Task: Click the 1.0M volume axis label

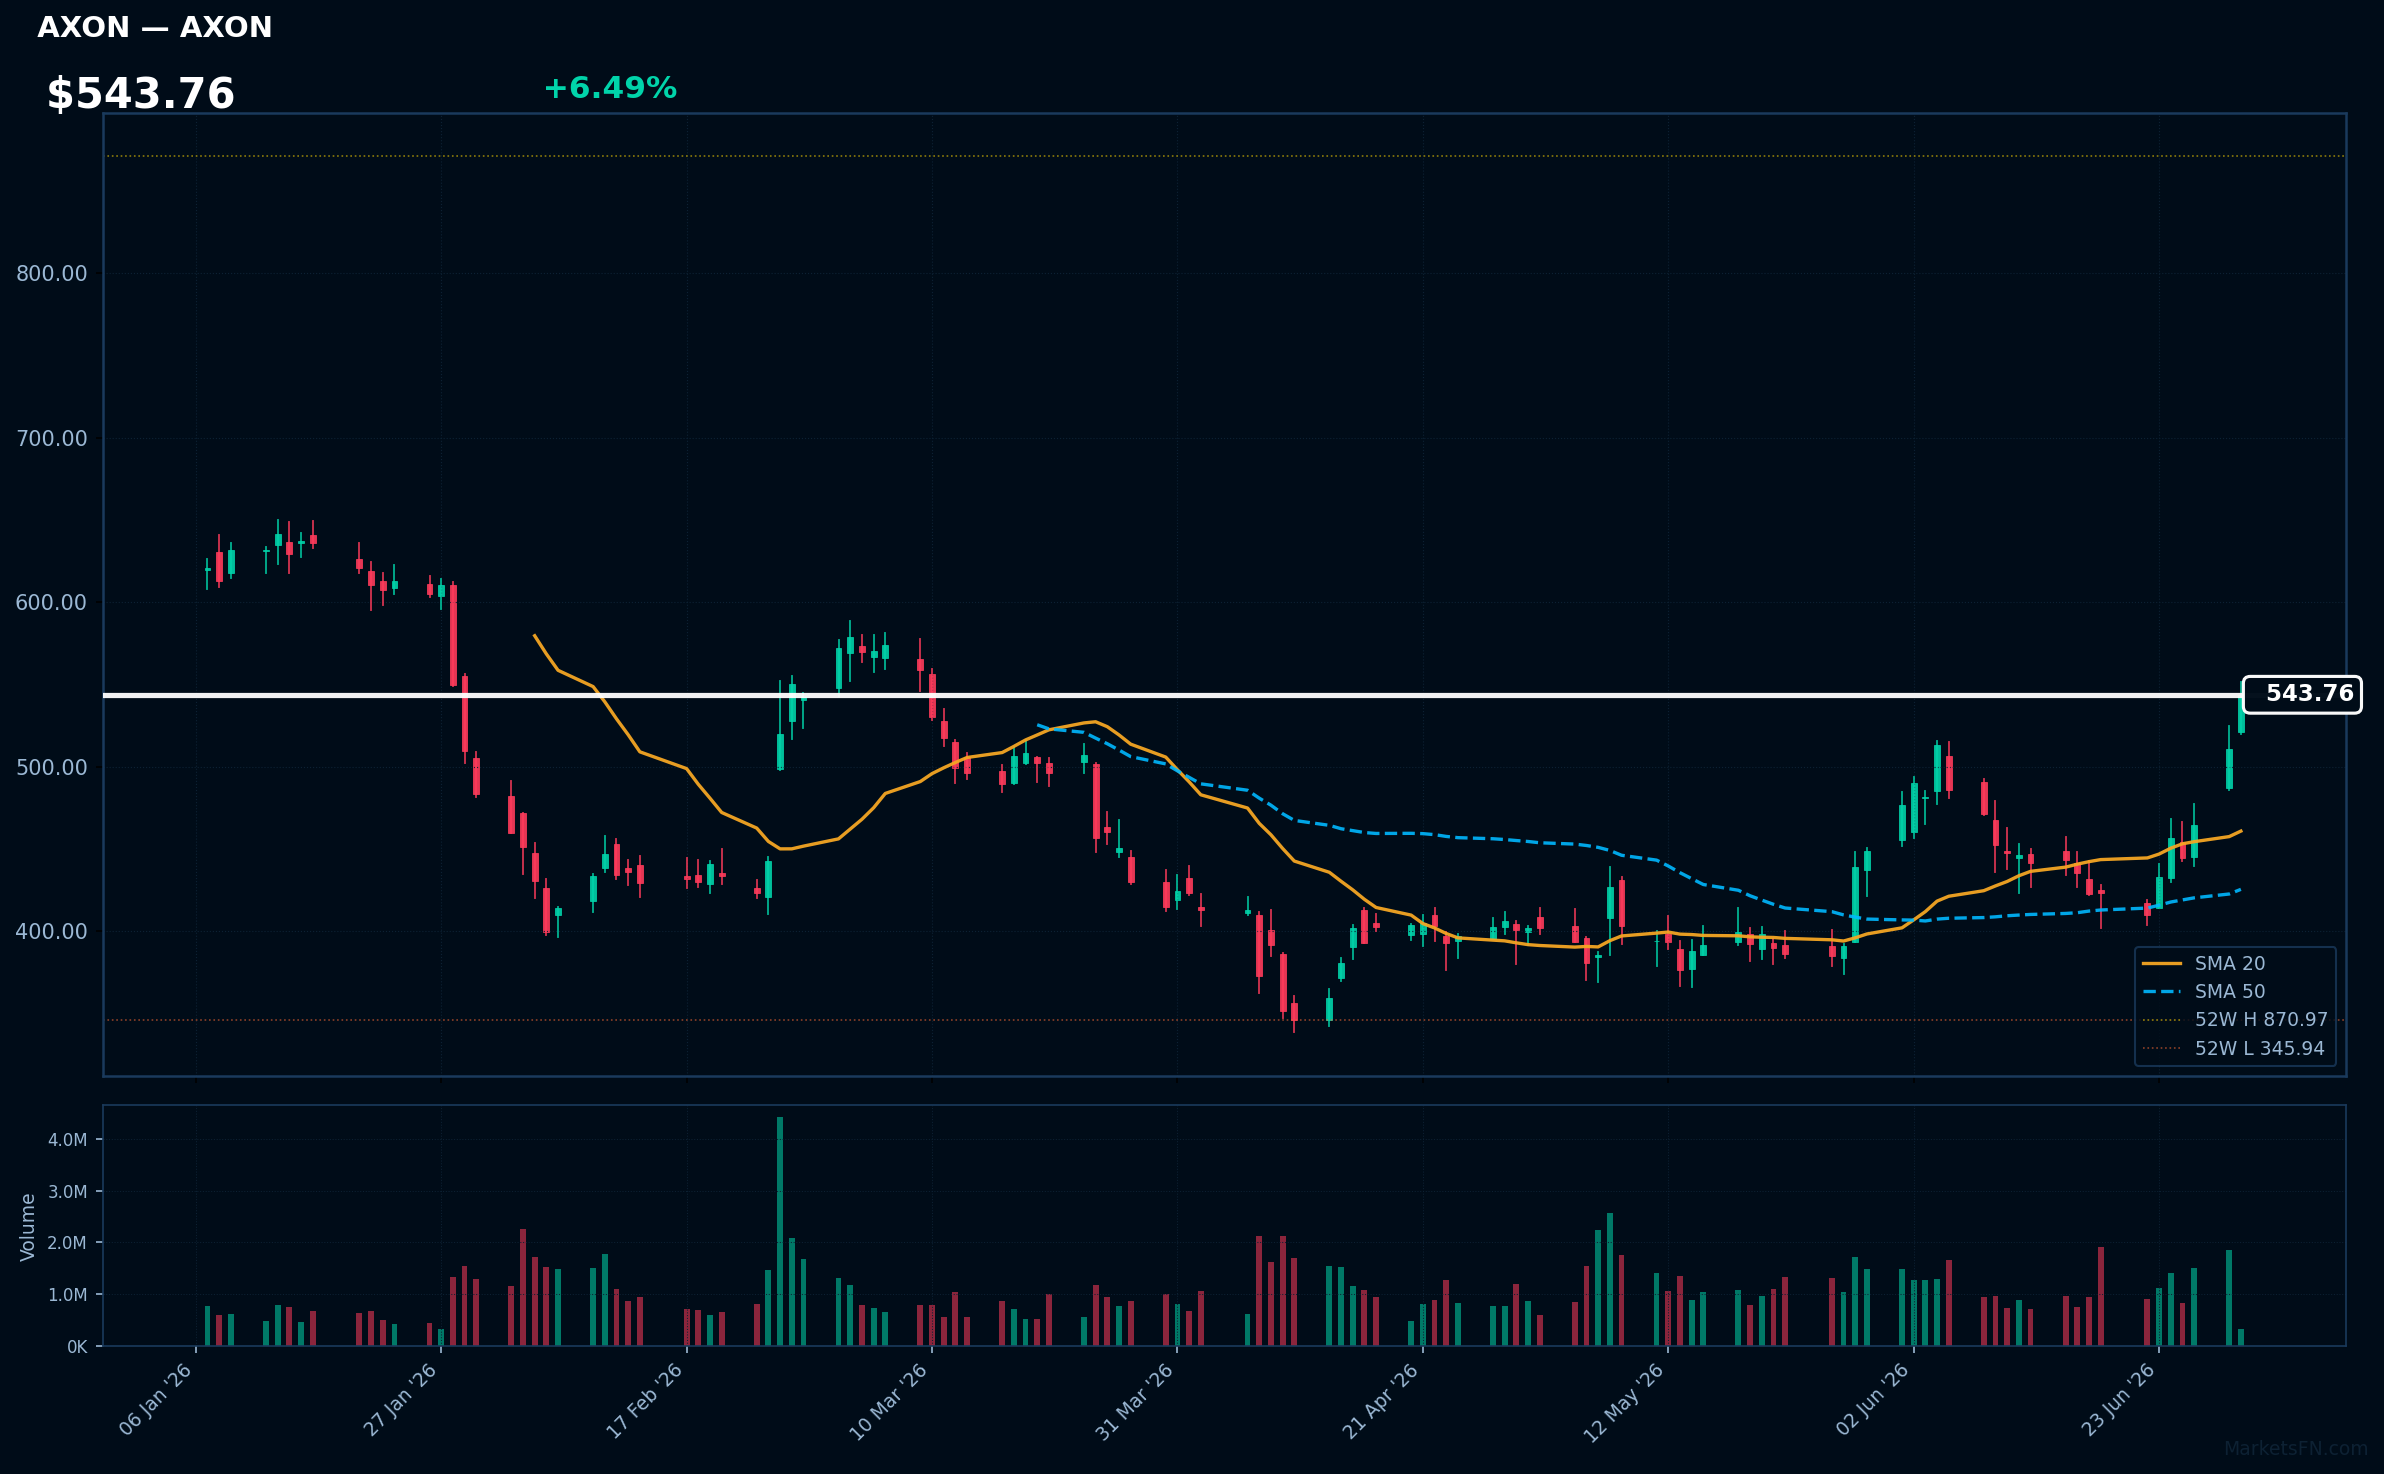Action: (x=68, y=1295)
